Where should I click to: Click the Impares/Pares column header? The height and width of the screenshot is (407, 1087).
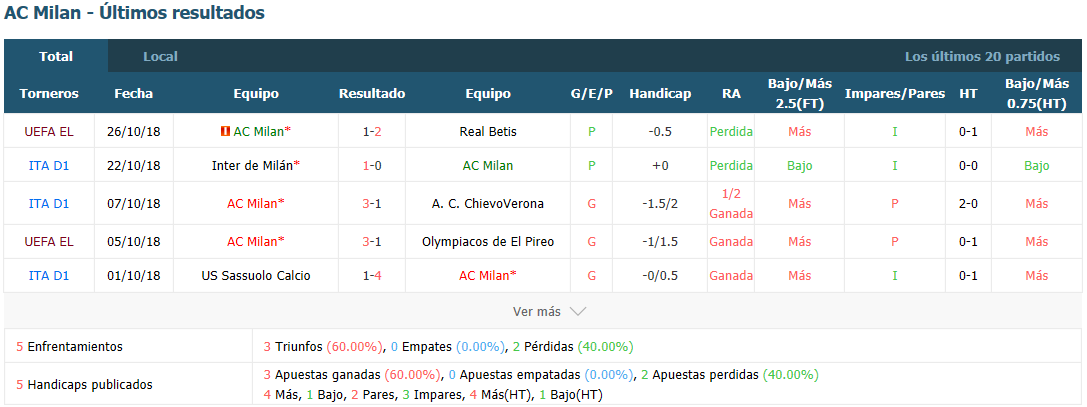point(895,94)
